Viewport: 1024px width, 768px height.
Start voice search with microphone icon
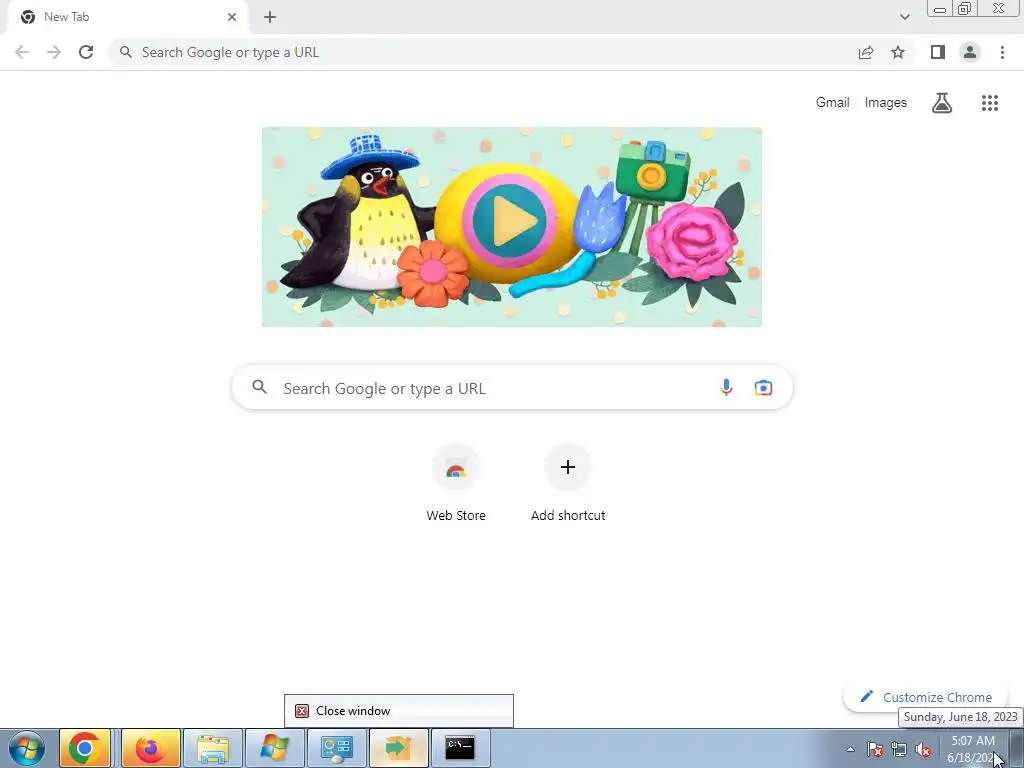(x=726, y=387)
